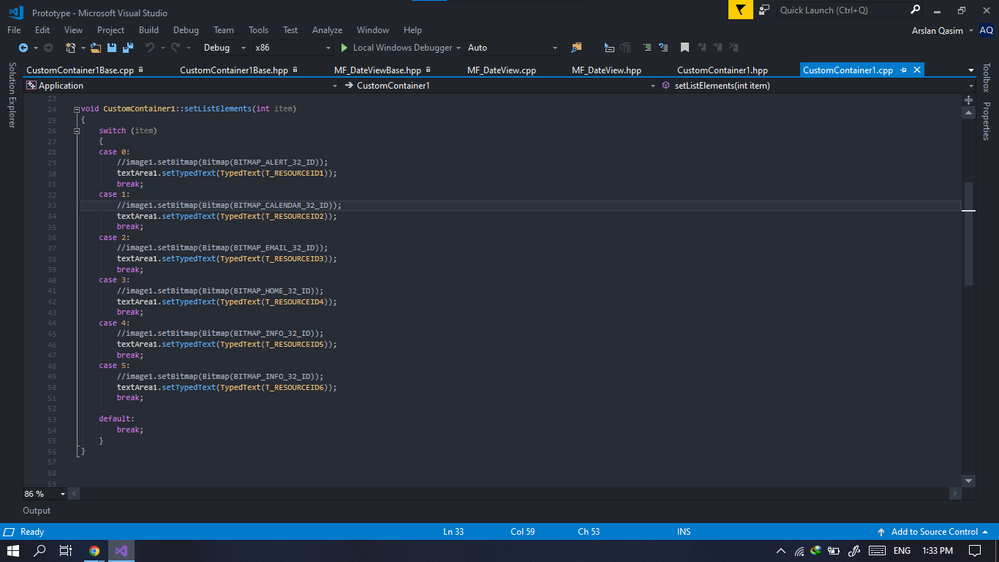
Task: Open the Debug configuration dropdown
Action: point(224,48)
